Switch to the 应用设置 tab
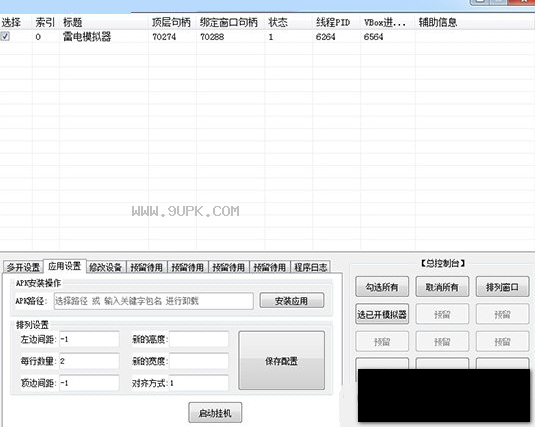The height and width of the screenshot is (427, 535). [x=64, y=266]
